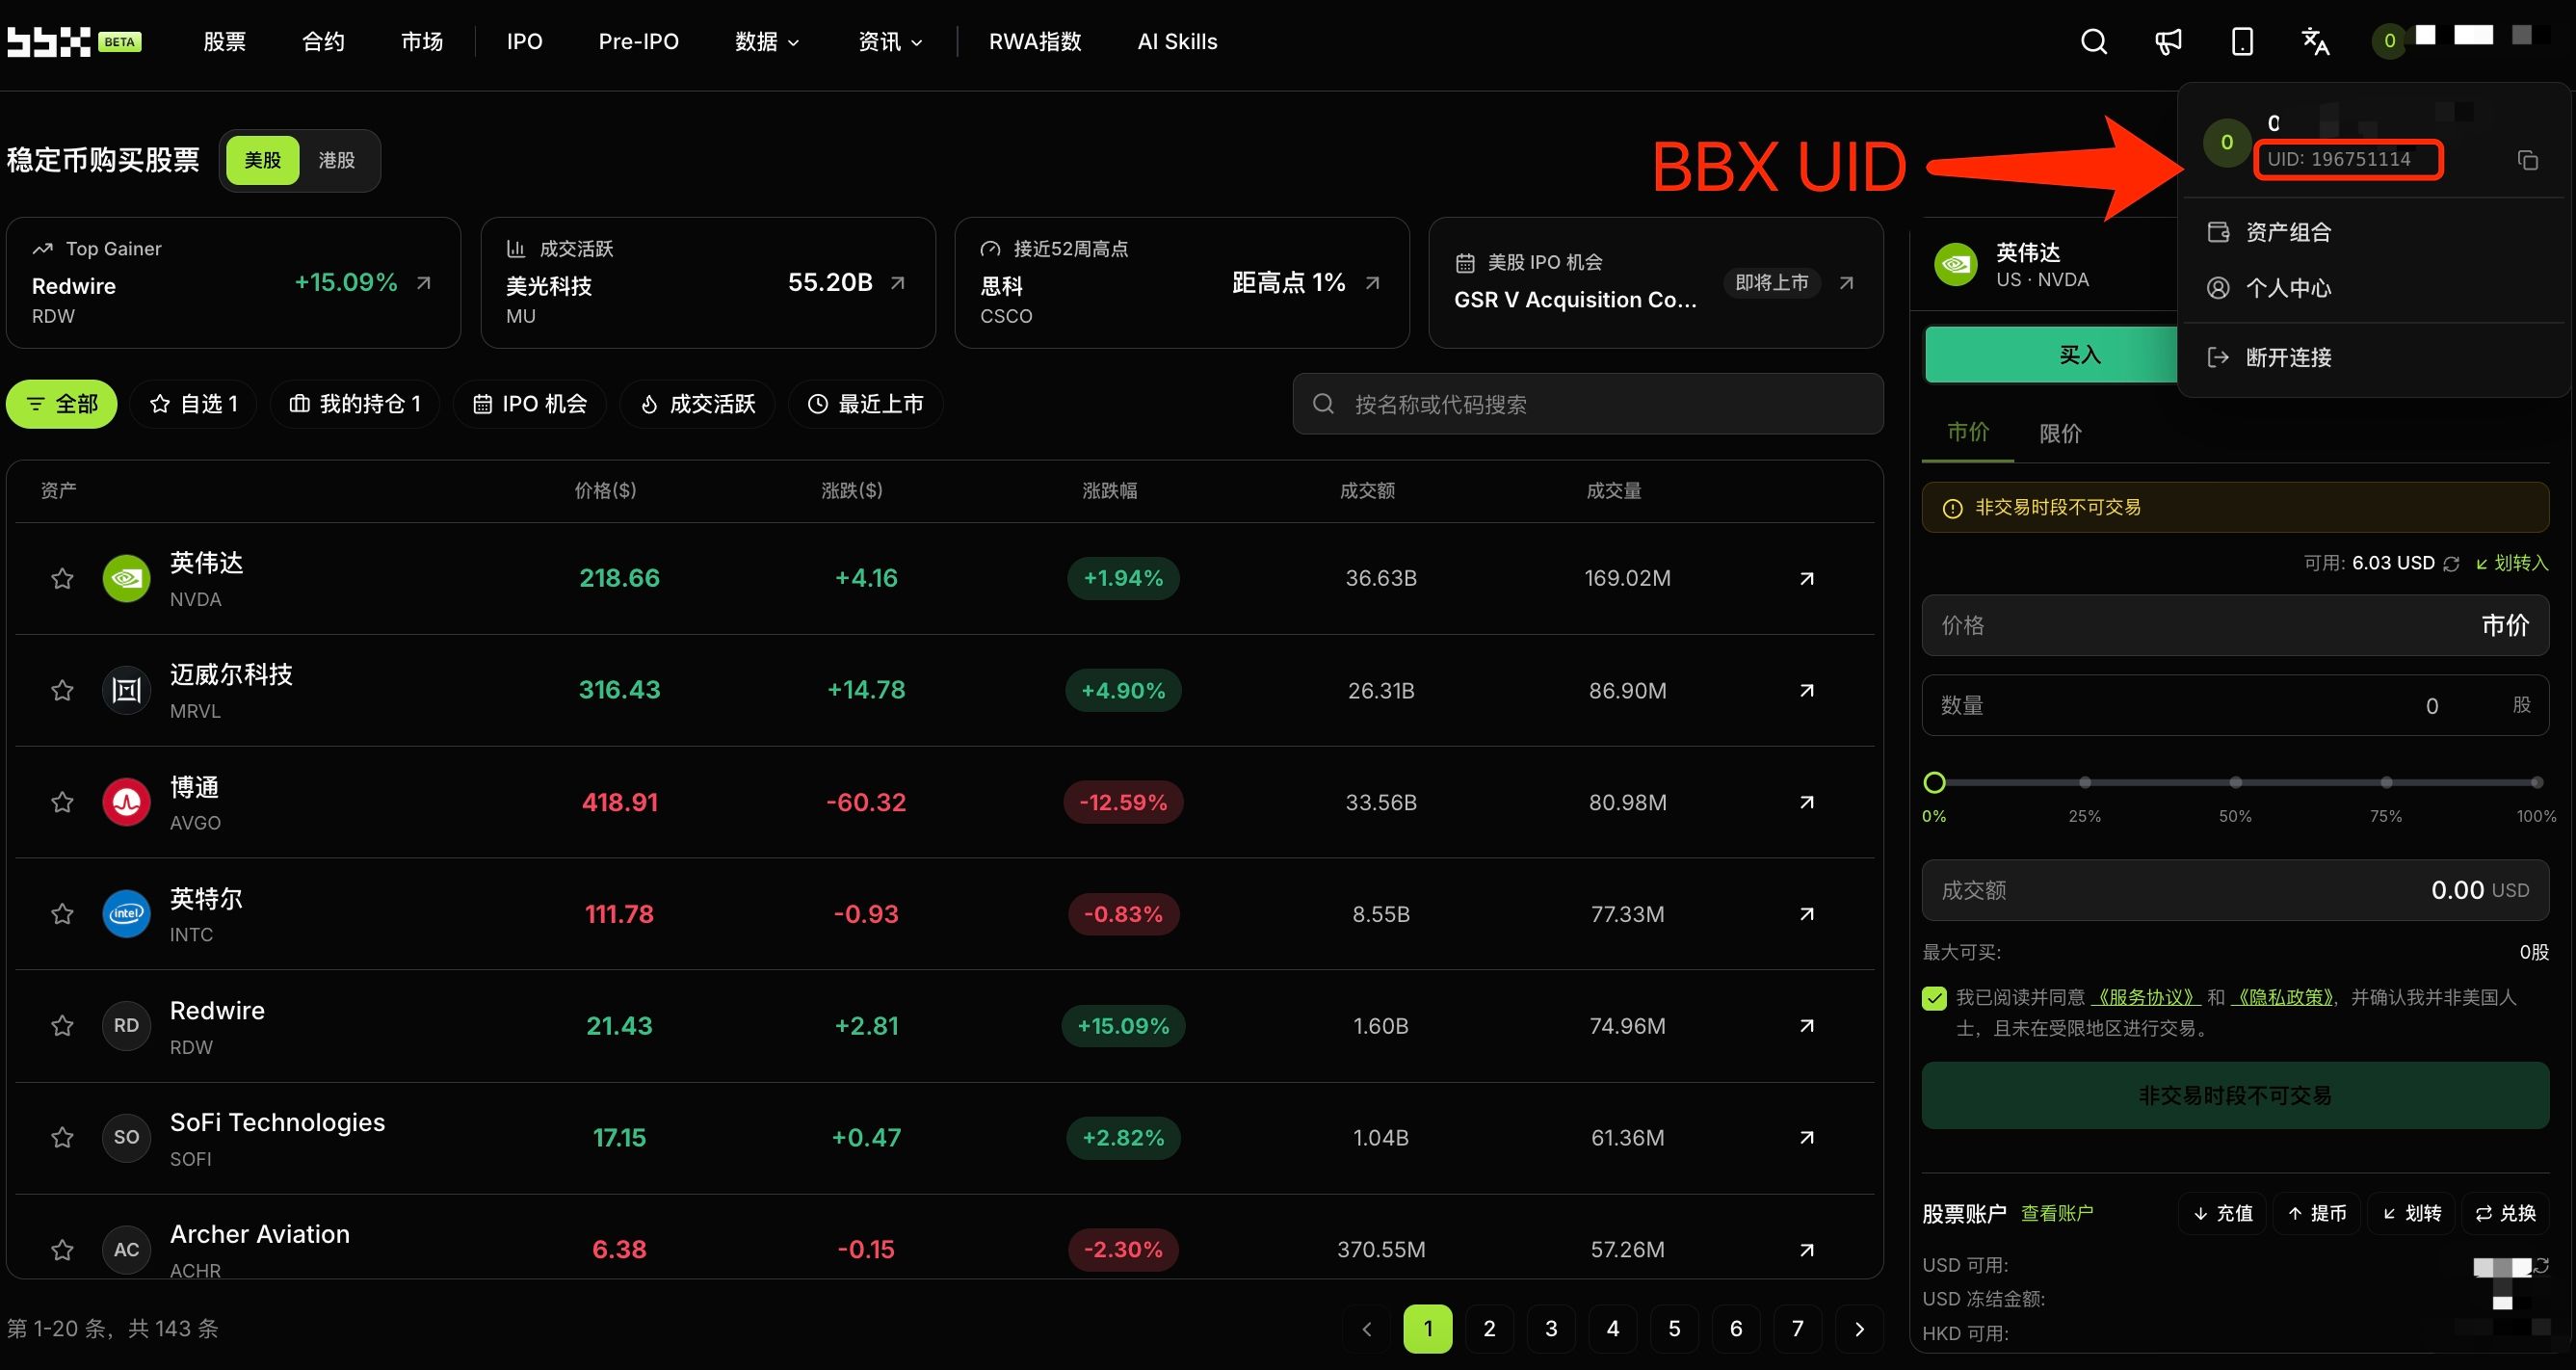Star the 迈威尔科技 MRVL row
The image size is (2576, 1370).
click(62, 690)
